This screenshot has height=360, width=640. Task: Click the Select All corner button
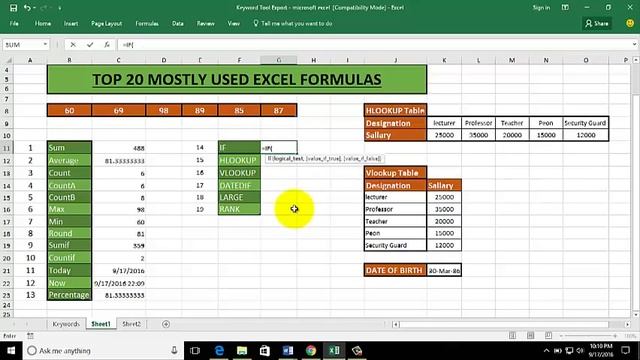click(x=7, y=60)
